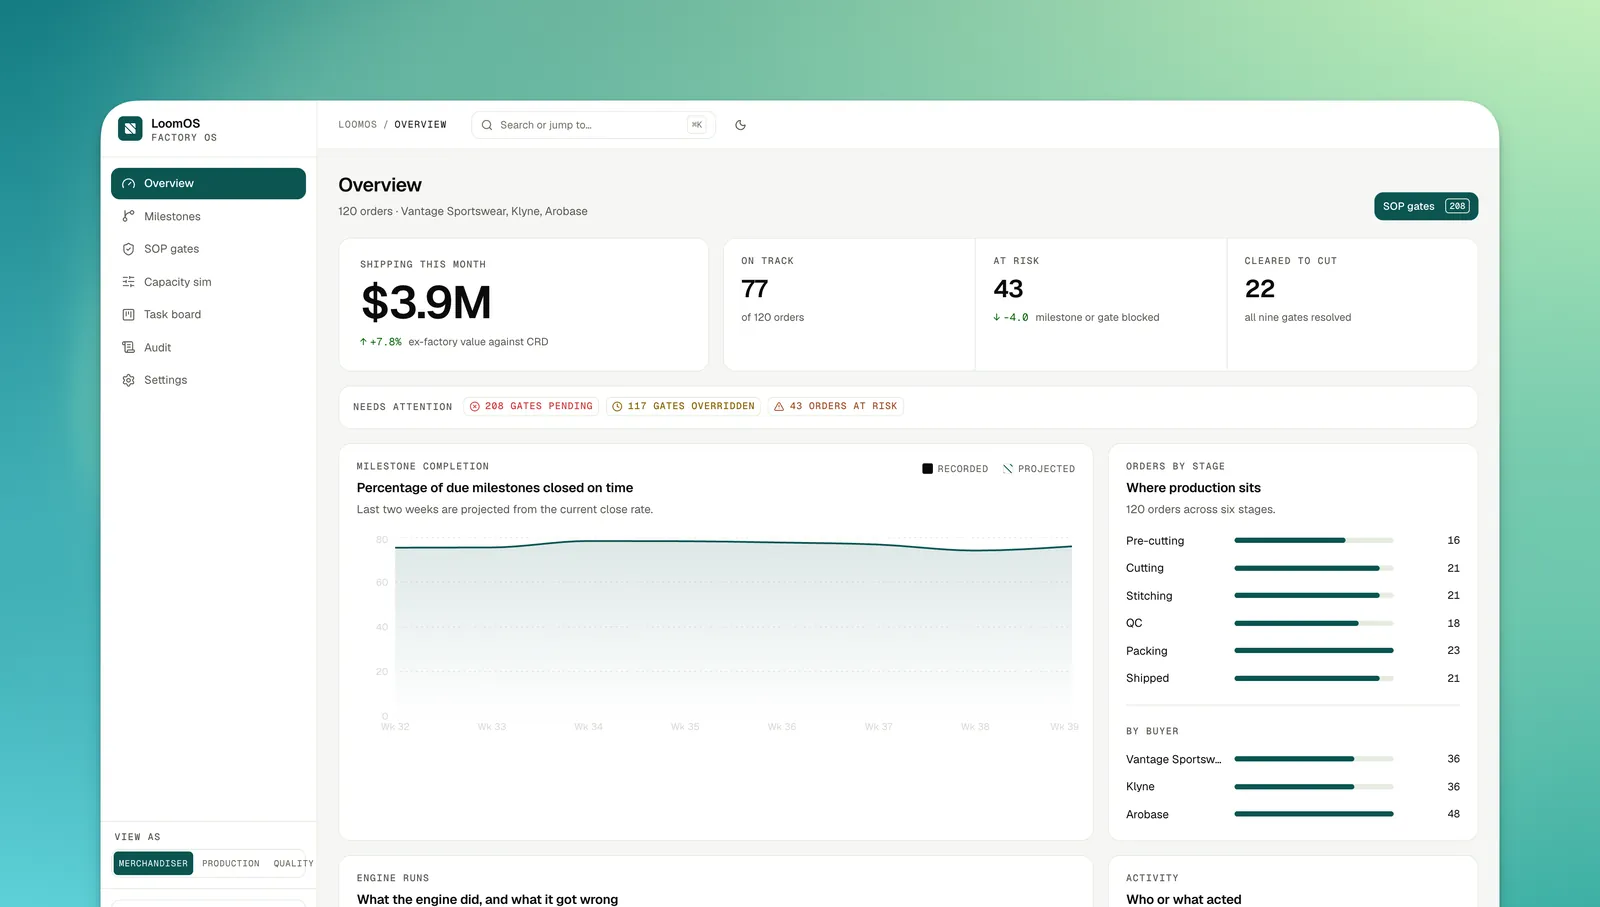
Task: Click the QC stage progress bar
Action: pyautogui.click(x=1314, y=623)
